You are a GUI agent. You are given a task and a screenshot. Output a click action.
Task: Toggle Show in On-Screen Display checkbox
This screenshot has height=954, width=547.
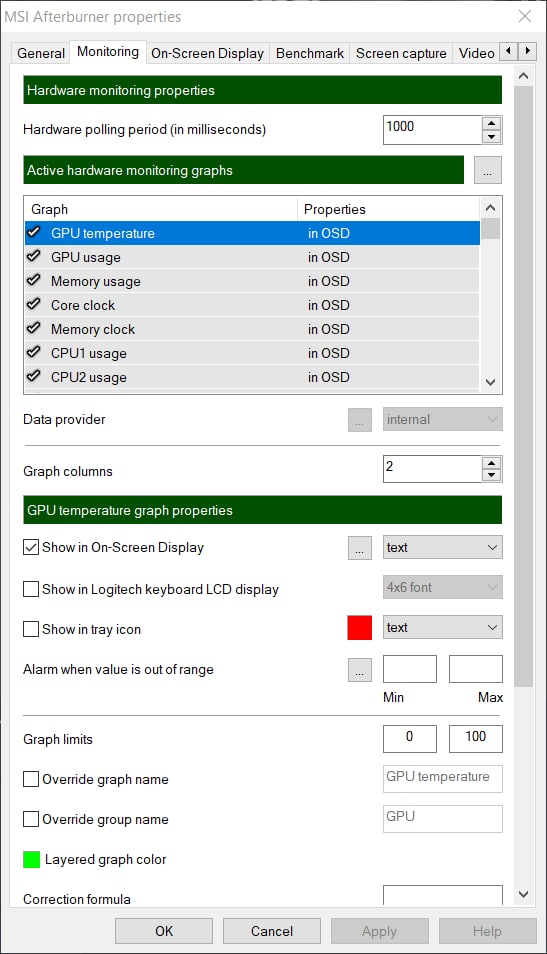(x=30, y=547)
